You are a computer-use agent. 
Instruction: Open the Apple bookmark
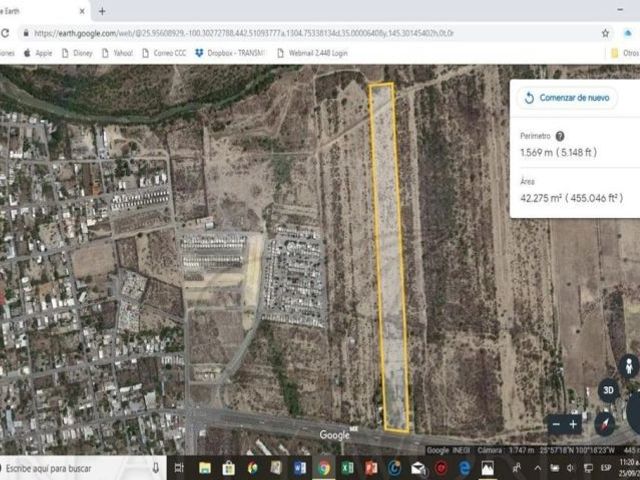click(x=38, y=53)
